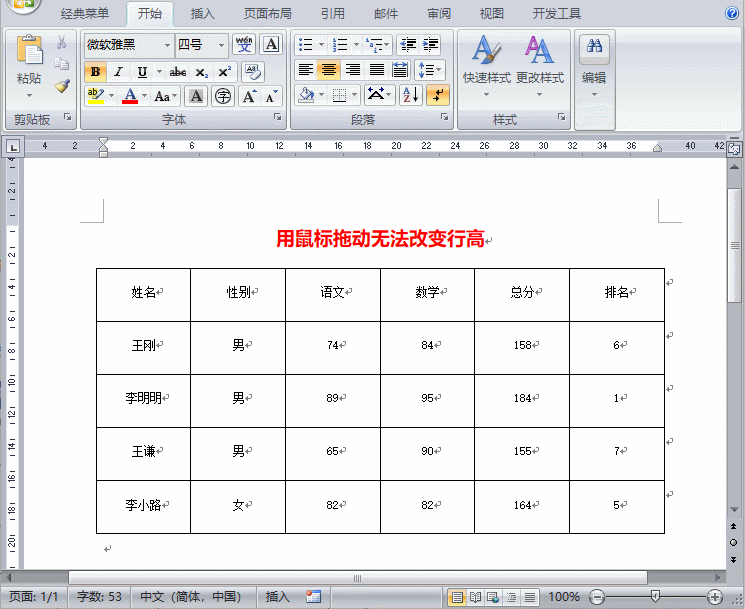The width and height of the screenshot is (745, 609).
Task: Open Word help question mark
Action: tap(732, 13)
